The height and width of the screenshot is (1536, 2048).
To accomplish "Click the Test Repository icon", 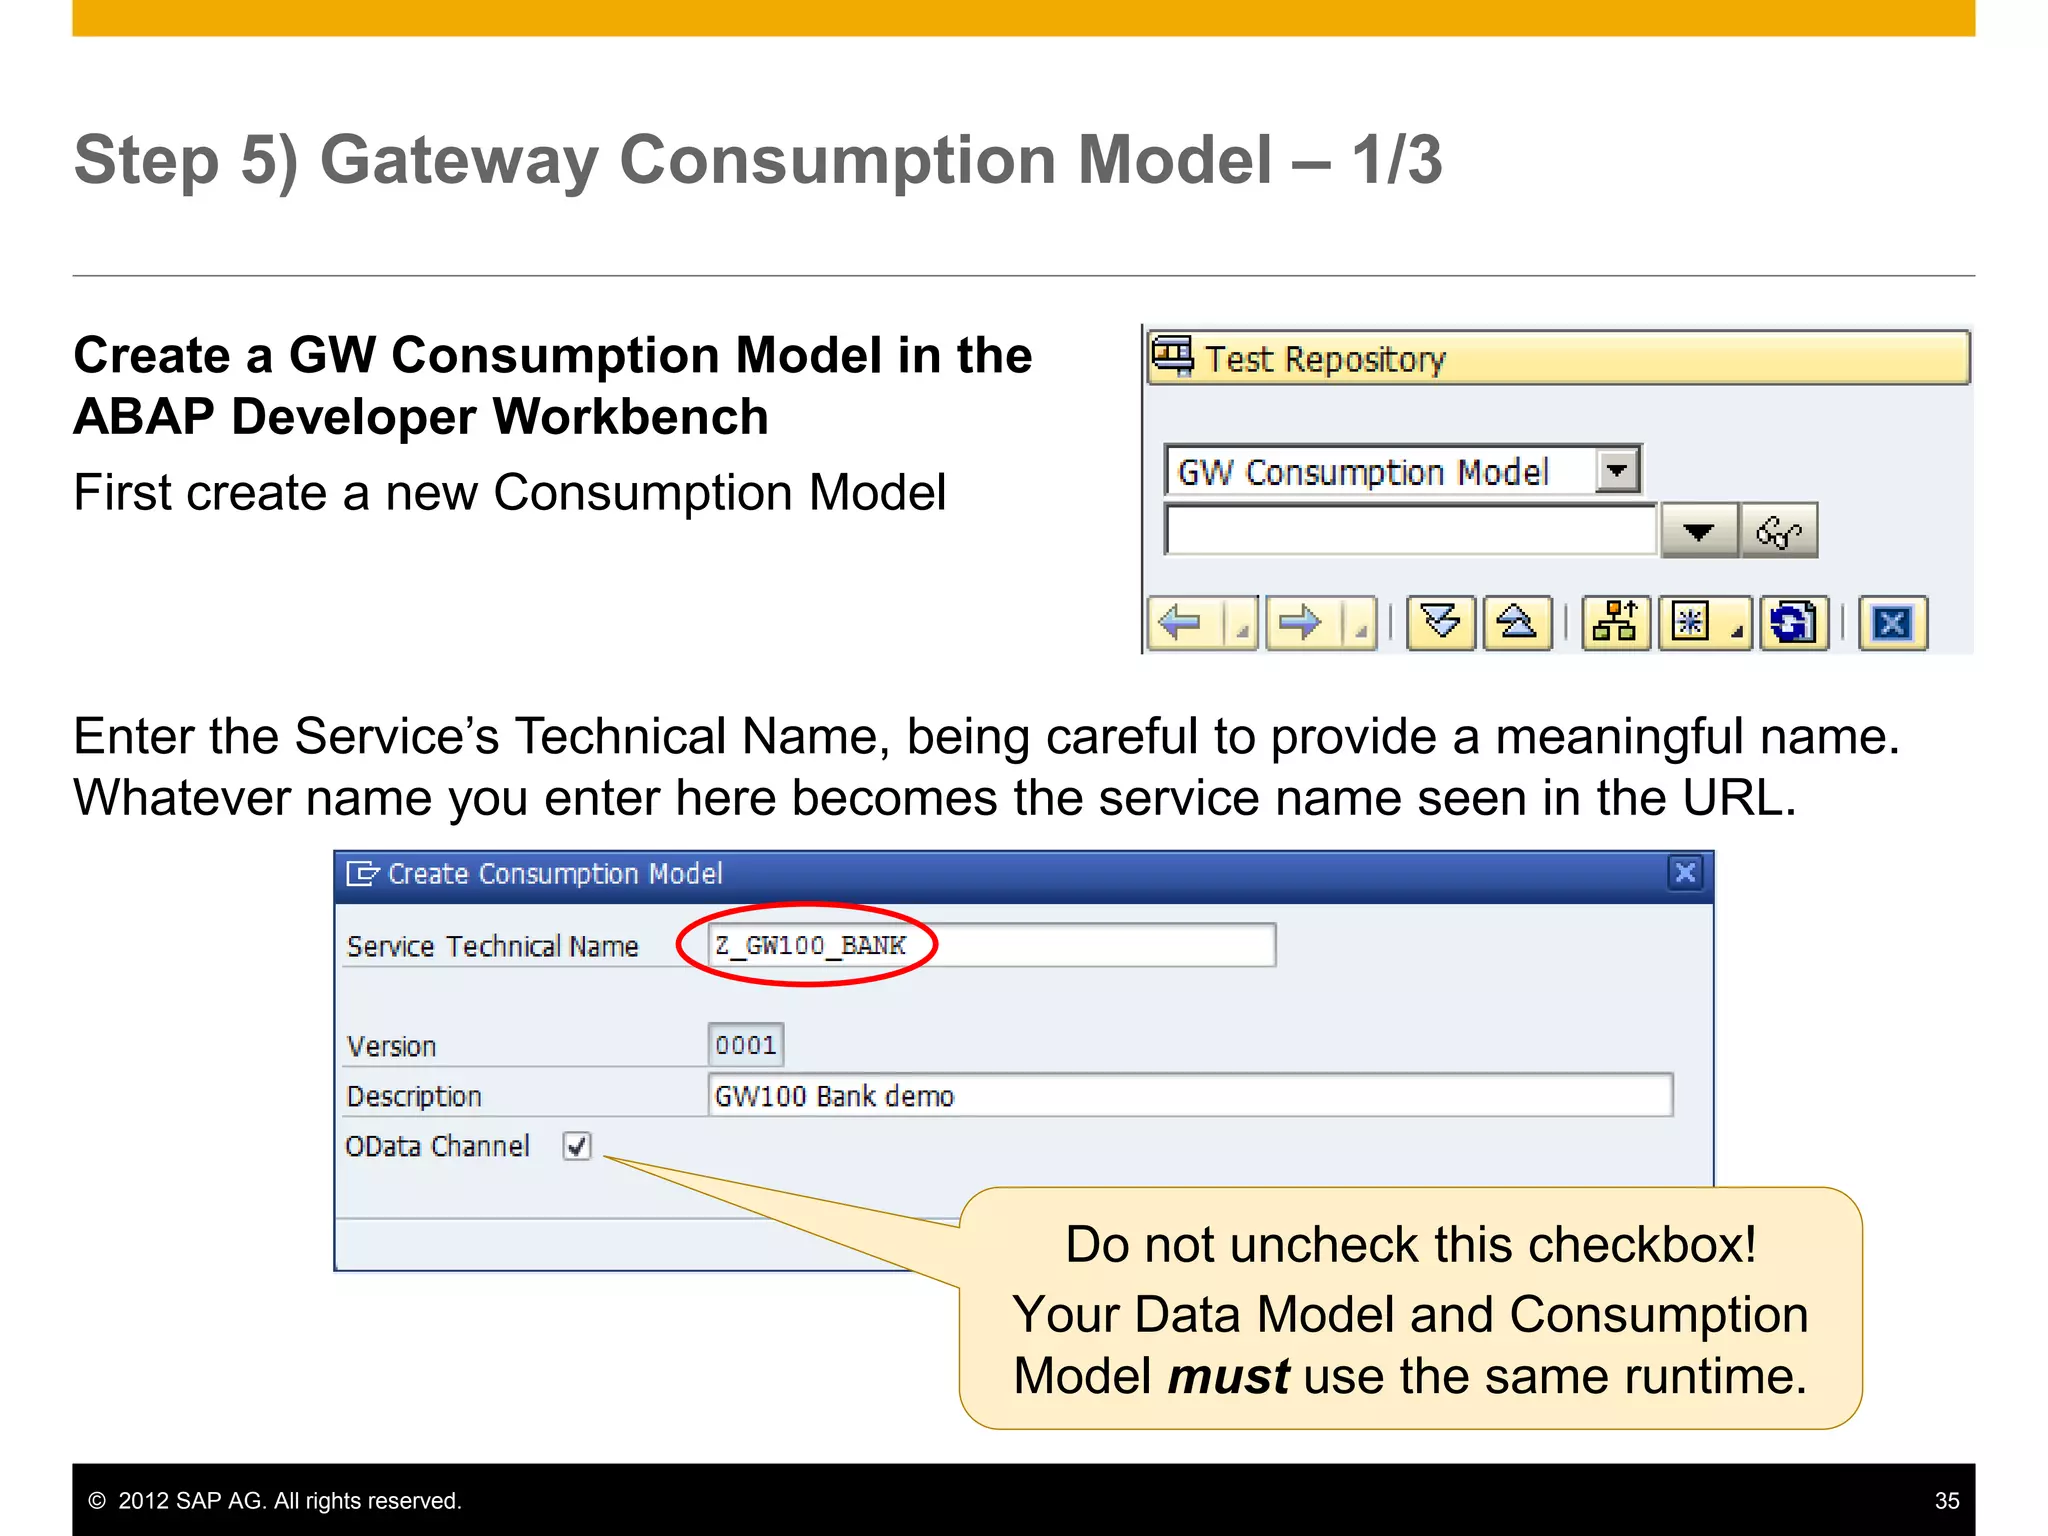I will [1172, 357].
